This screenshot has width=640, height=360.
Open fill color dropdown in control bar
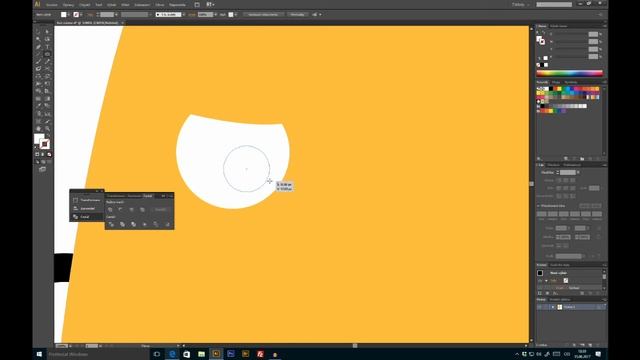click(x=68, y=15)
